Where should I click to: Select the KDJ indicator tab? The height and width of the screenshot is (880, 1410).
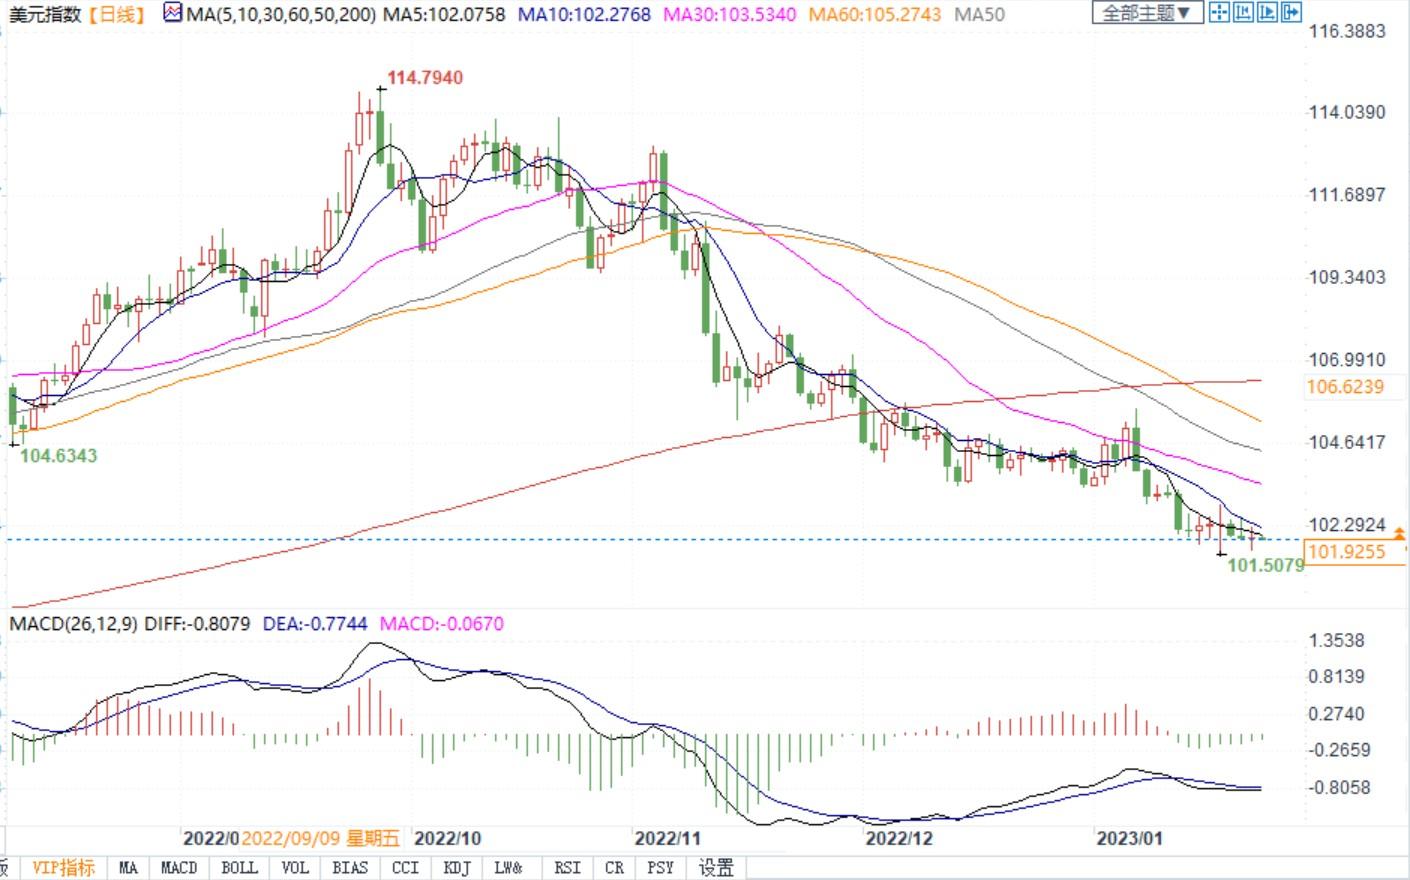456,867
